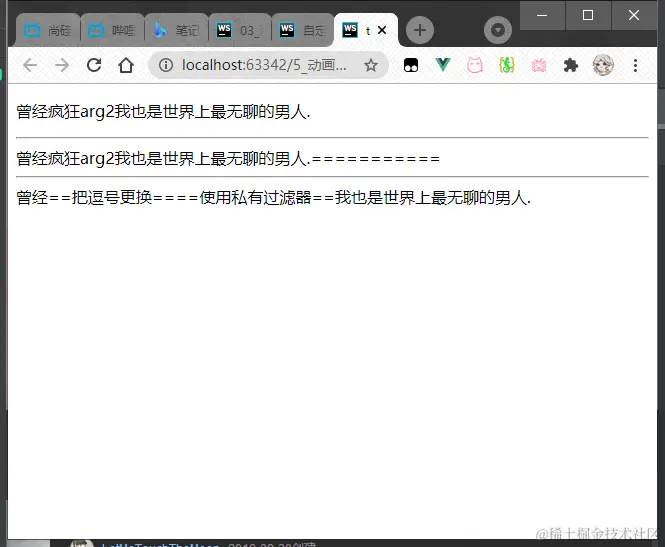Open the extensions puzzle piece menu
Viewport: 665px width, 547px height.
click(x=570, y=65)
